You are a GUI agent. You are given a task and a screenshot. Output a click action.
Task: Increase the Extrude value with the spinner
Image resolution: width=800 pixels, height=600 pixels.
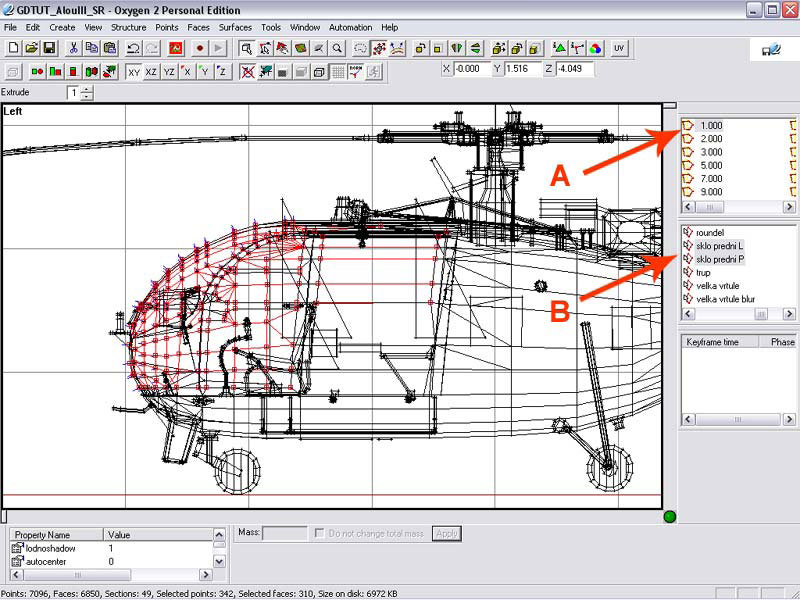pos(87,89)
